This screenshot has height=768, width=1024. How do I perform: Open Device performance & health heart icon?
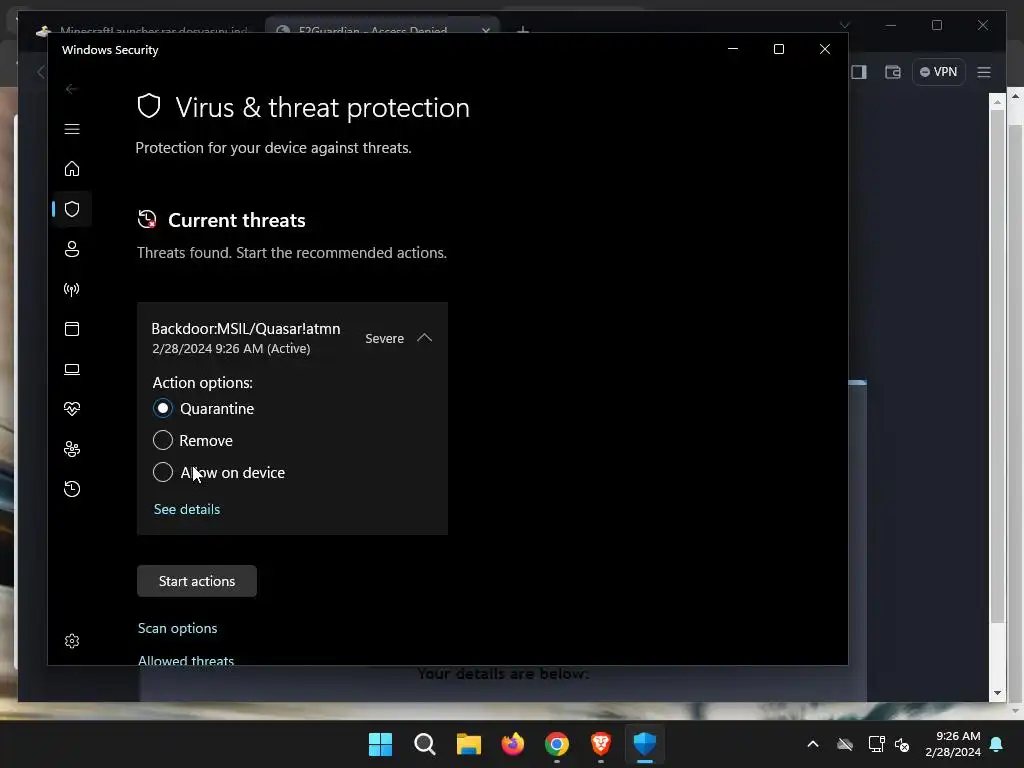click(72, 409)
